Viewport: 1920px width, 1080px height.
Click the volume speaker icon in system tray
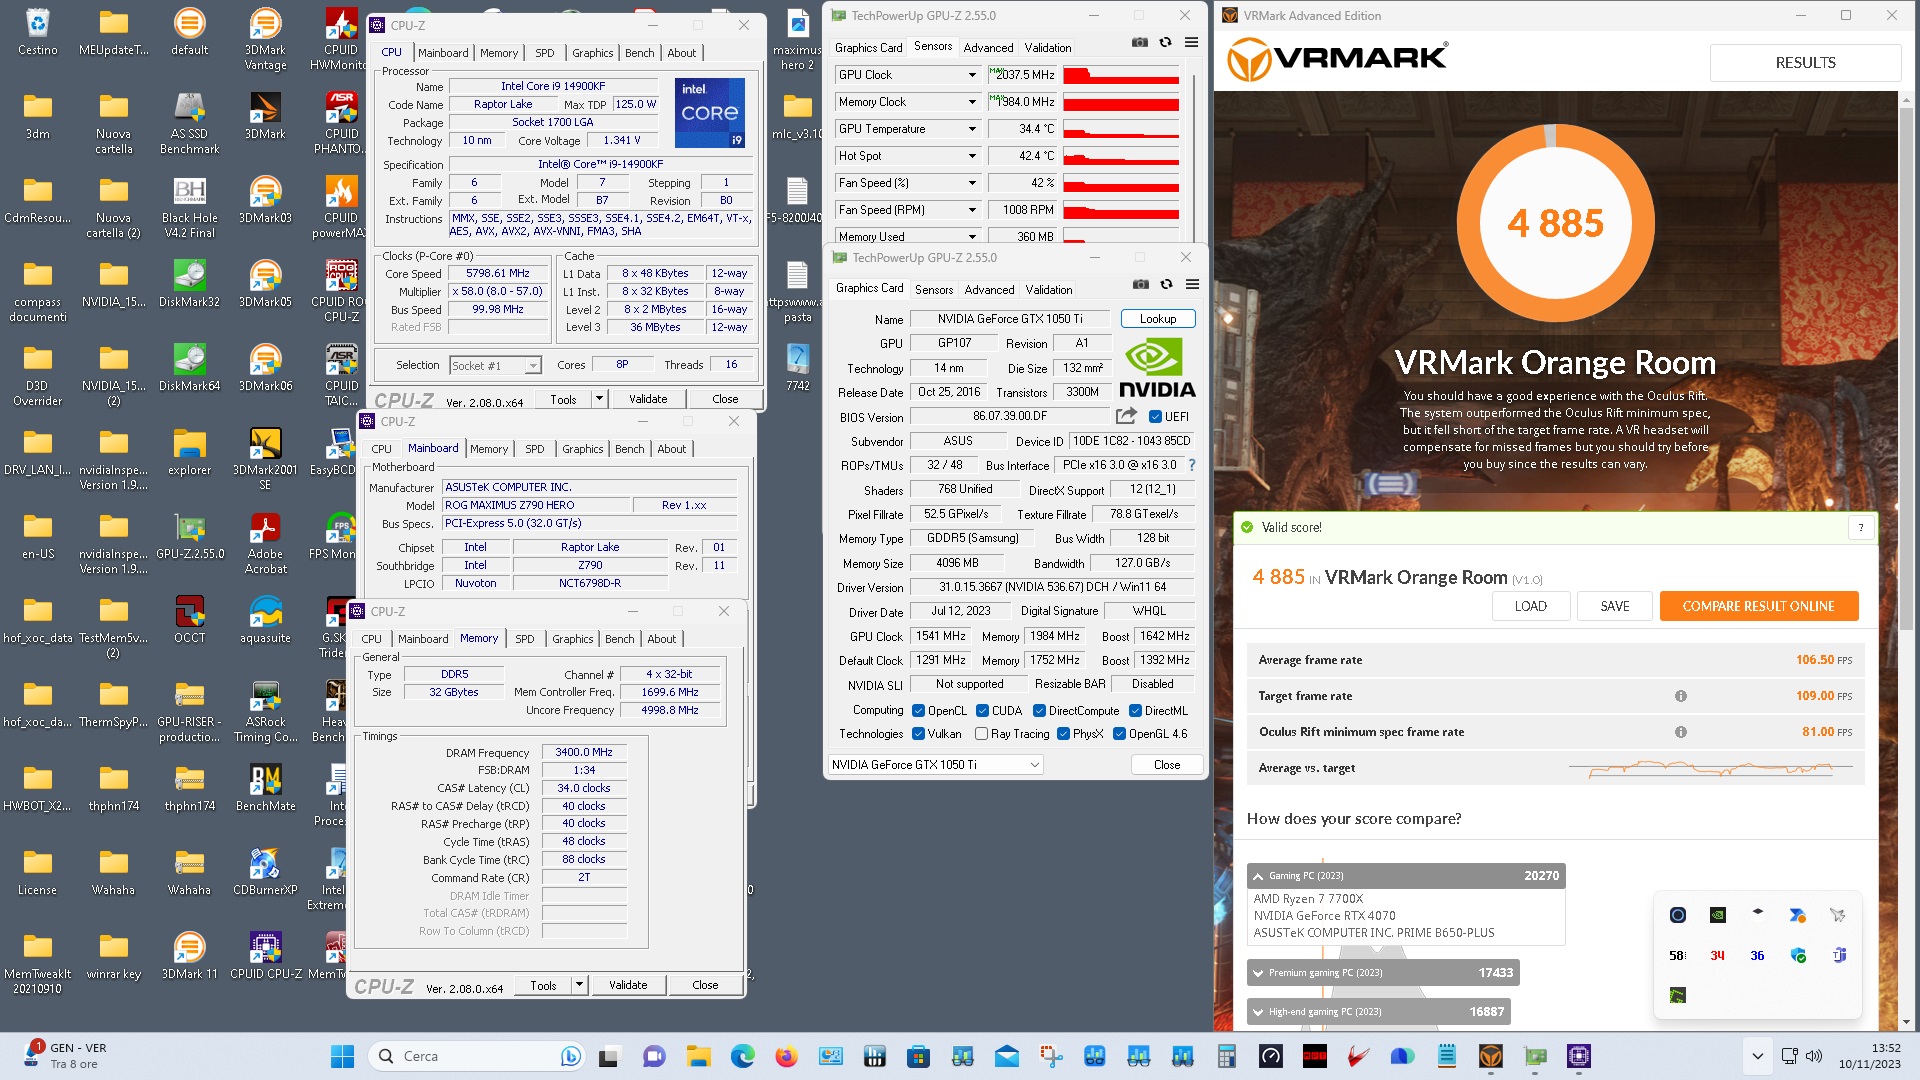[1814, 1056]
